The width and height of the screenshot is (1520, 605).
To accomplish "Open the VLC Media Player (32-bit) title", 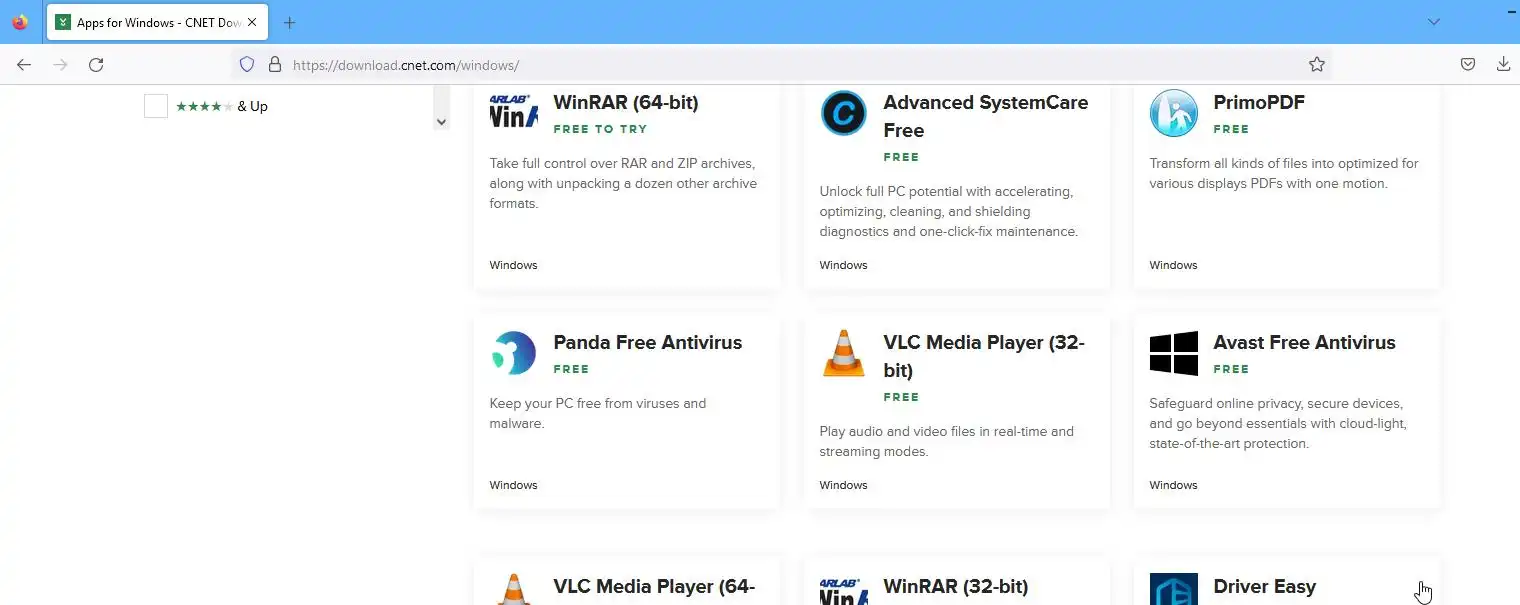I will 984,356.
